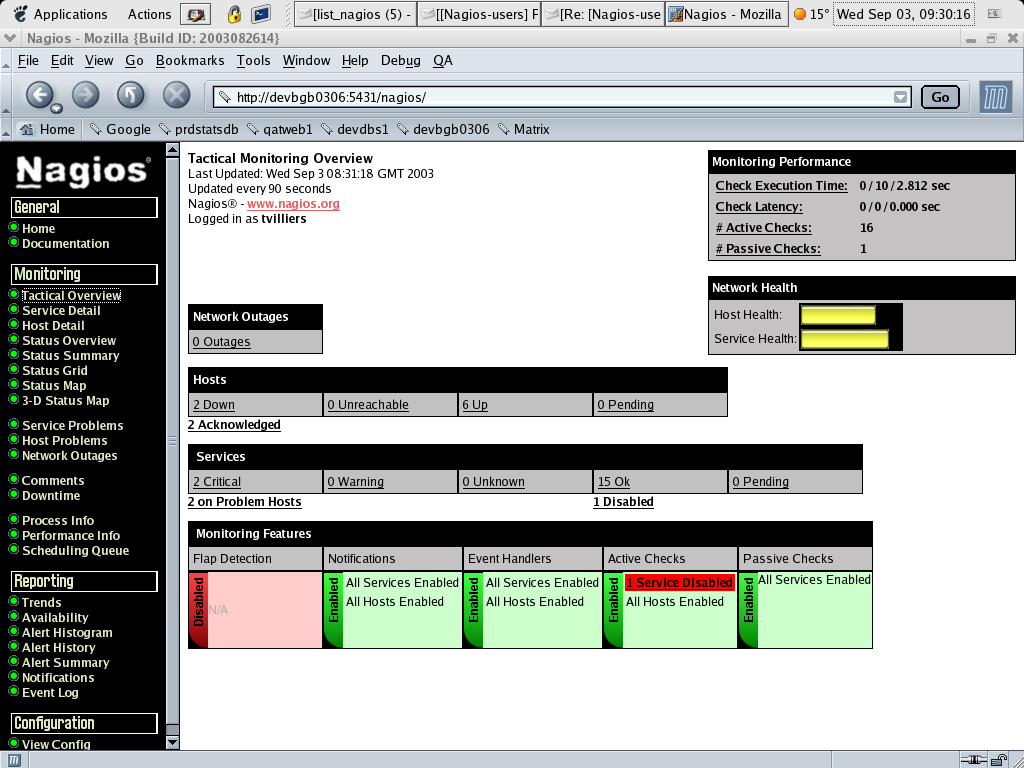Click the yellow Service Health bar
1024x768 pixels.
pyautogui.click(x=844, y=340)
